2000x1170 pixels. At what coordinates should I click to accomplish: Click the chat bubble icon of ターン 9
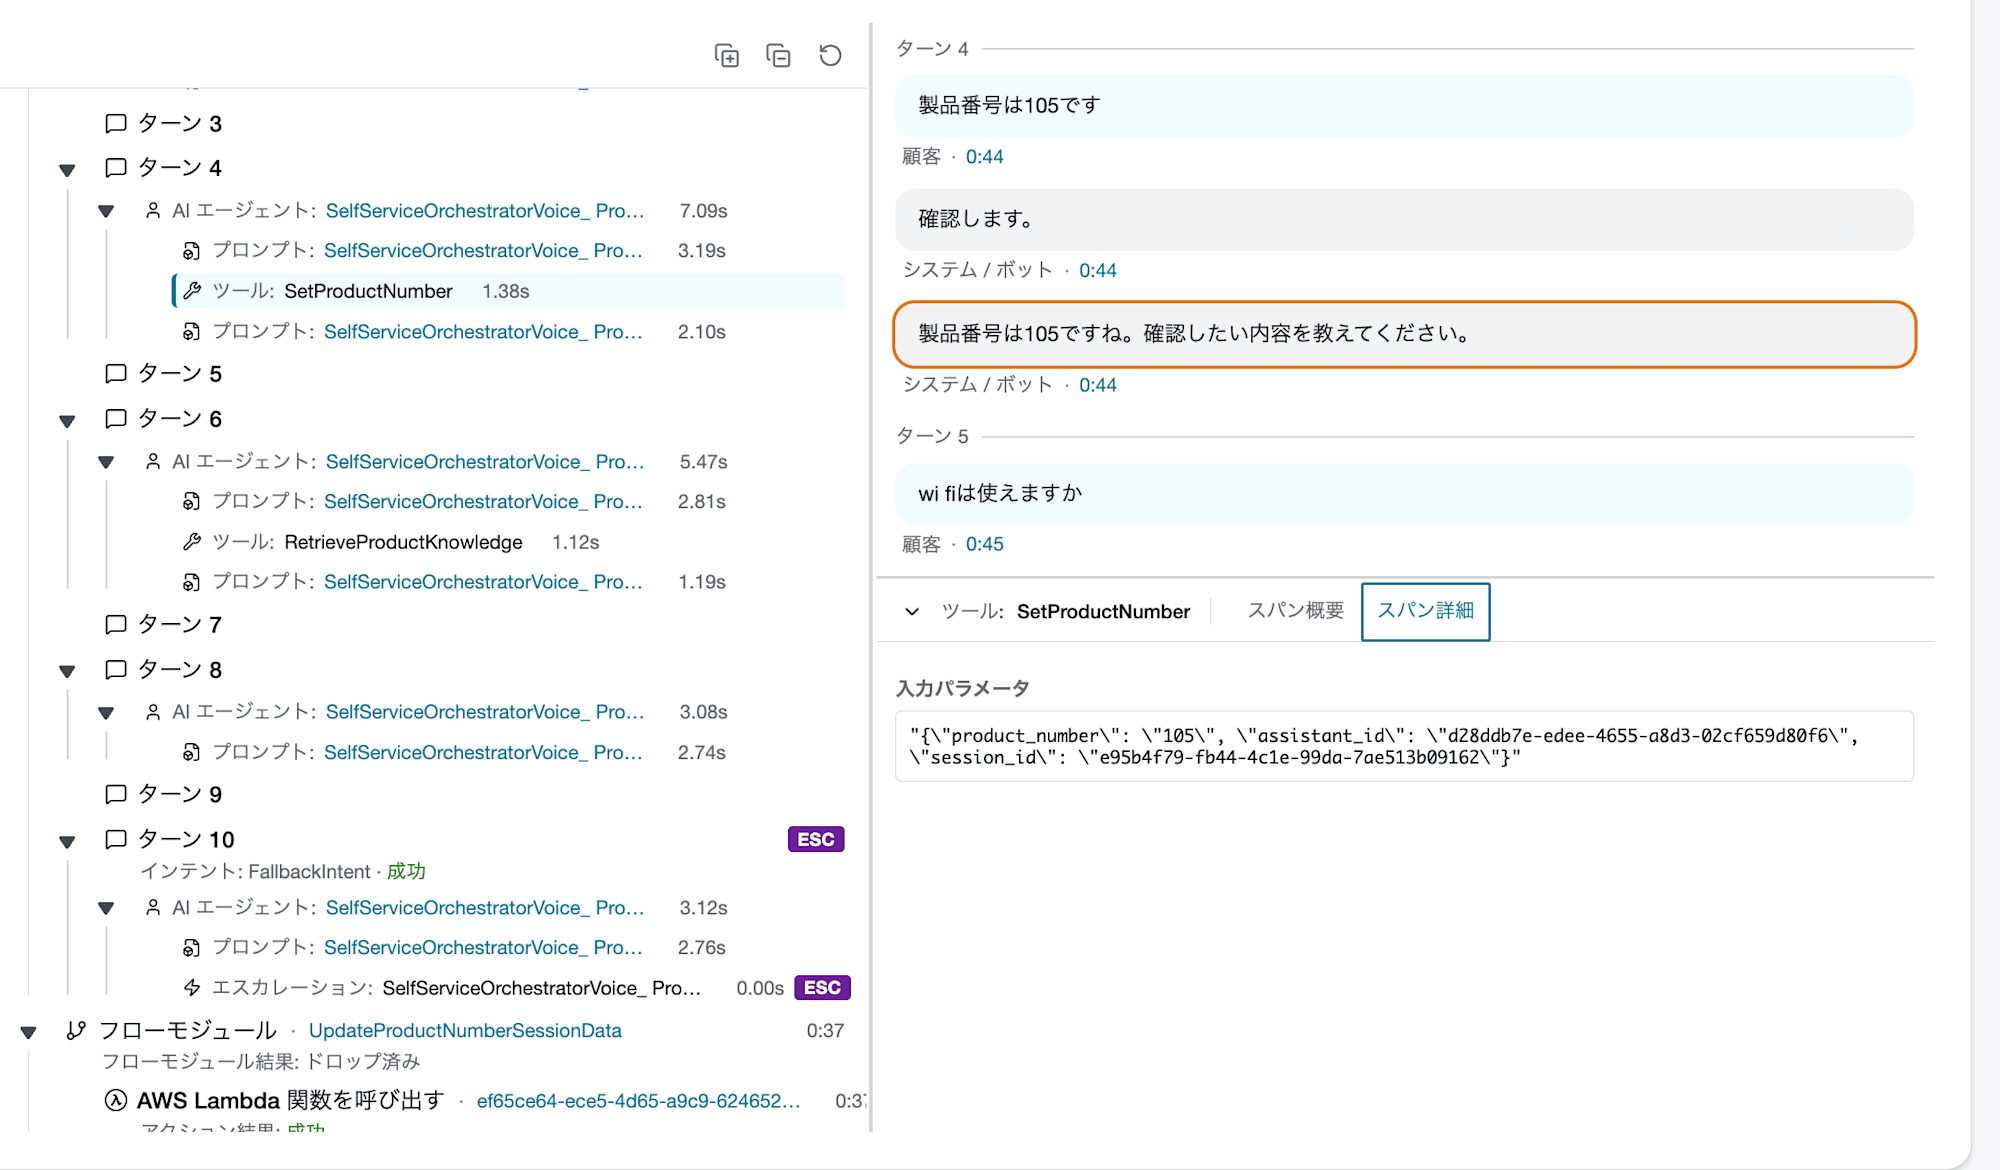pos(116,794)
